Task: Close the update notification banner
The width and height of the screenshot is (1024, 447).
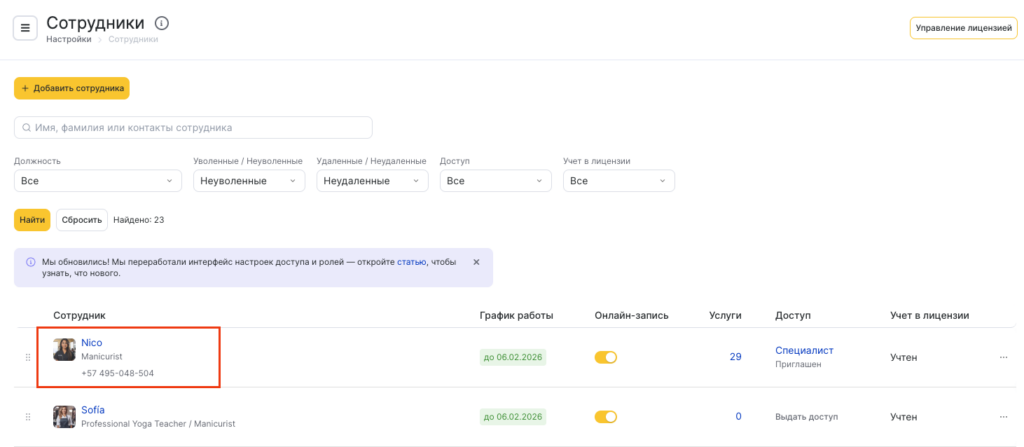Action: click(x=476, y=262)
